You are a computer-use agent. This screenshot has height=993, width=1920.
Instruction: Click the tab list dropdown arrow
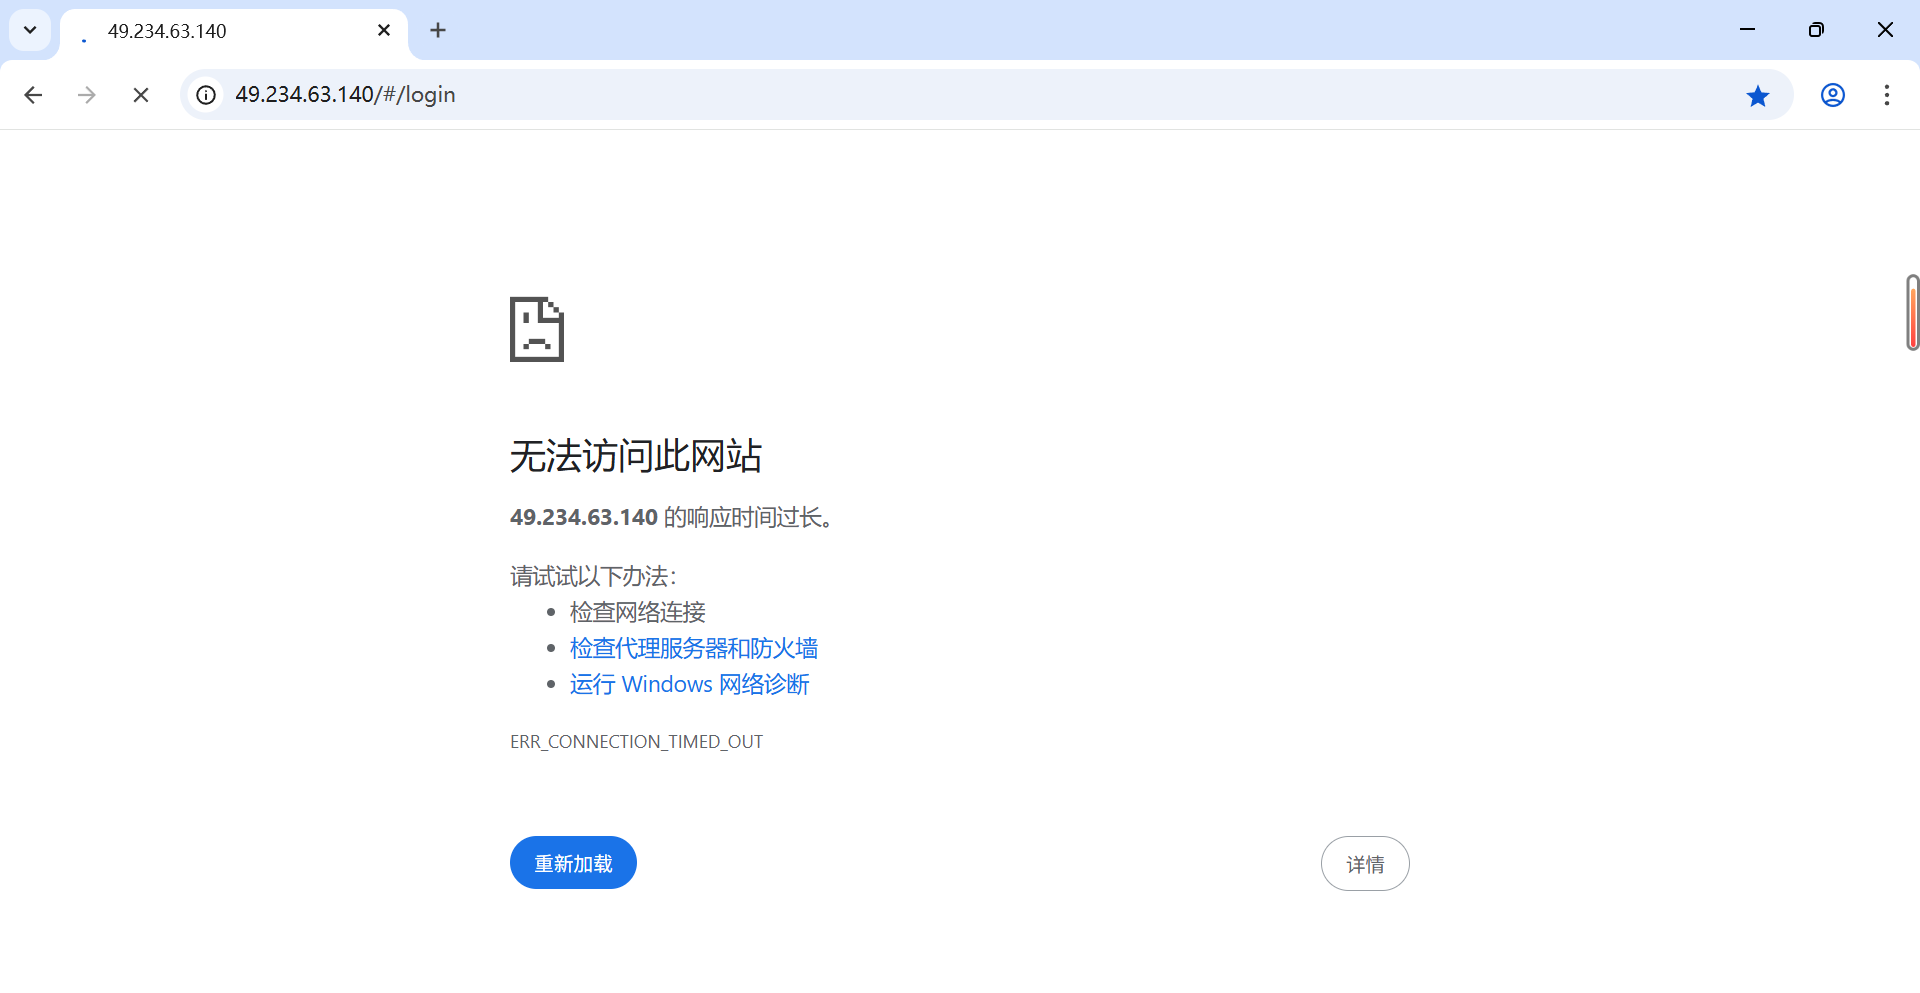(29, 30)
